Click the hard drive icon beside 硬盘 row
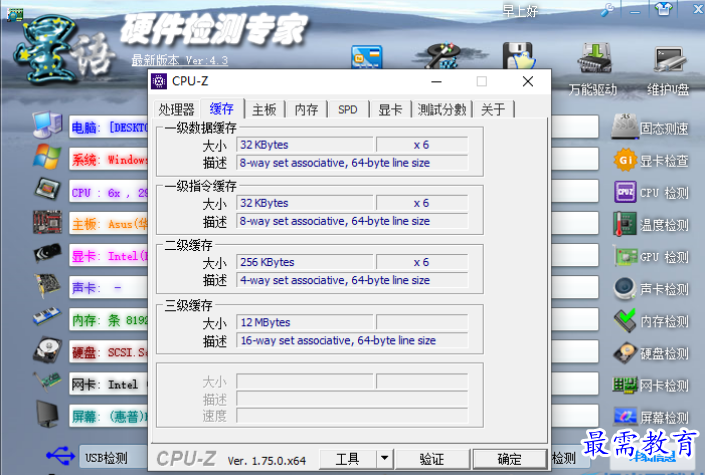This screenshot has height=475, width=705. [47, 350]
